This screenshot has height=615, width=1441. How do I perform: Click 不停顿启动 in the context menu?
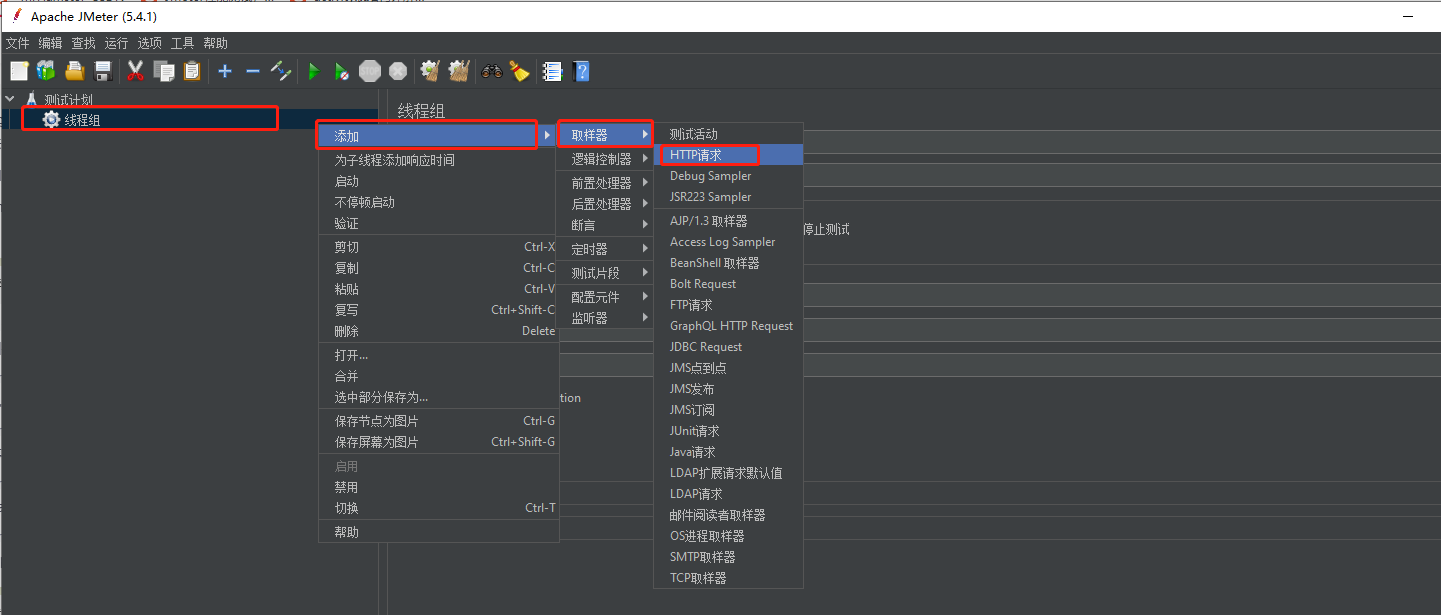[438, 202]
